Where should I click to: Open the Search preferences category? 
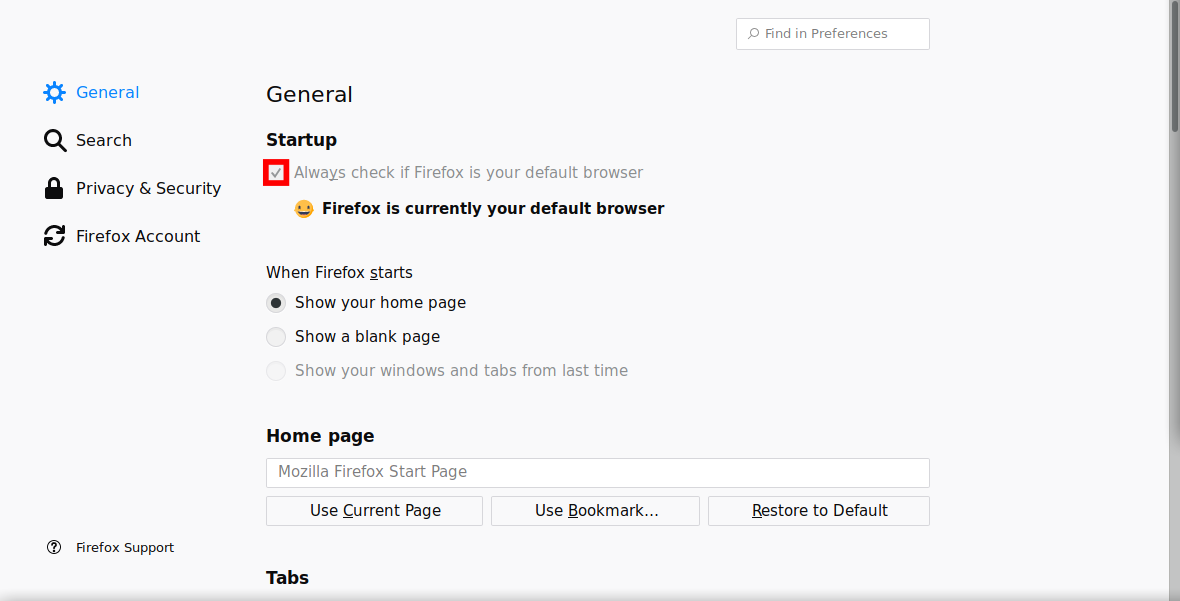tap(104, 141)
